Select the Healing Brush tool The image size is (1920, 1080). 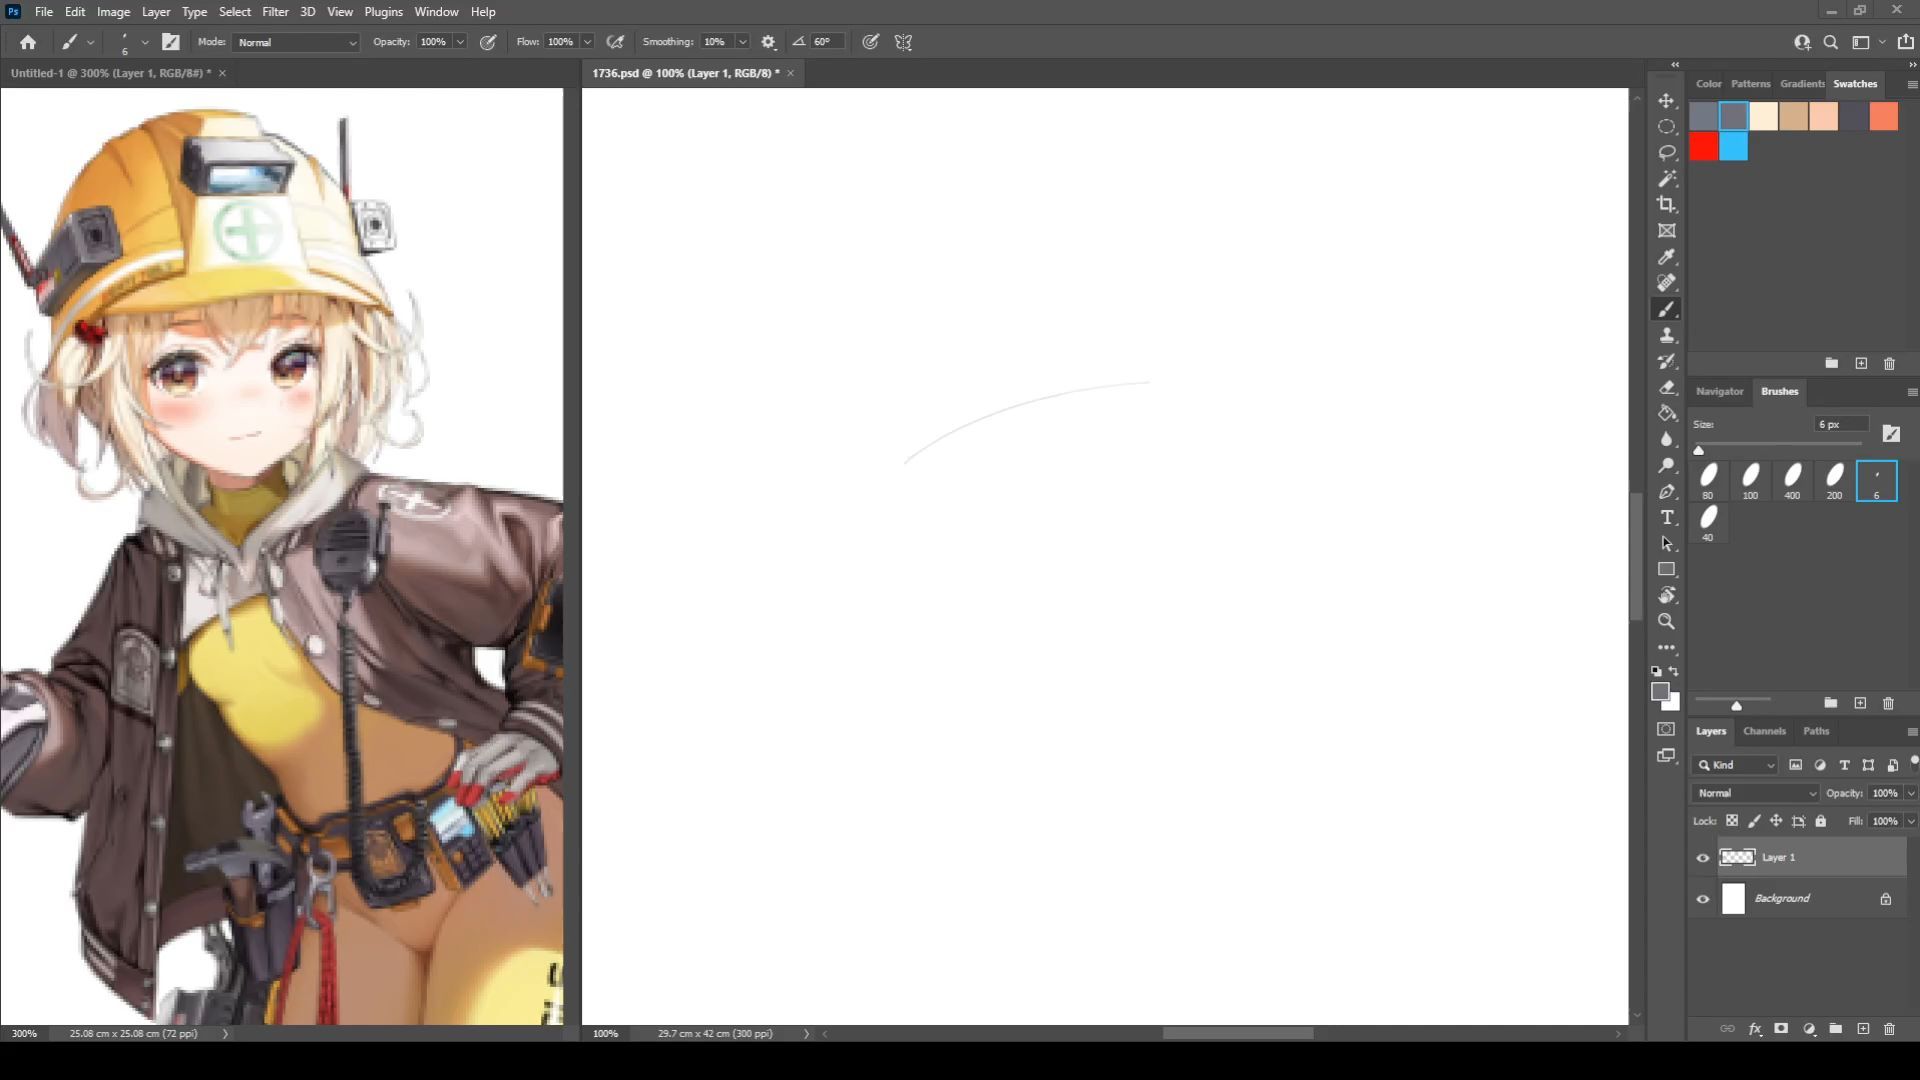pos(1666,283)
